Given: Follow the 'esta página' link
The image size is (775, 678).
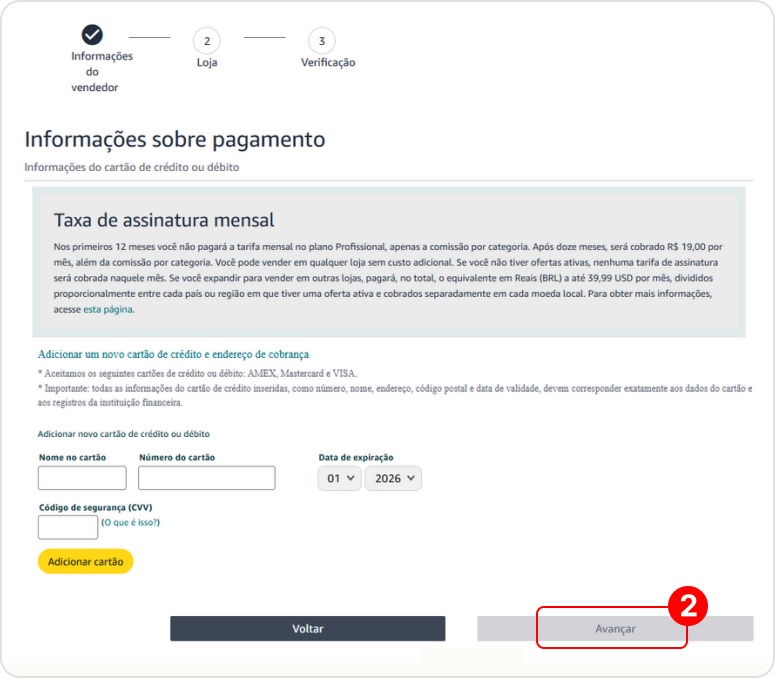Looking at the screenshot, I should click(108, 309).
